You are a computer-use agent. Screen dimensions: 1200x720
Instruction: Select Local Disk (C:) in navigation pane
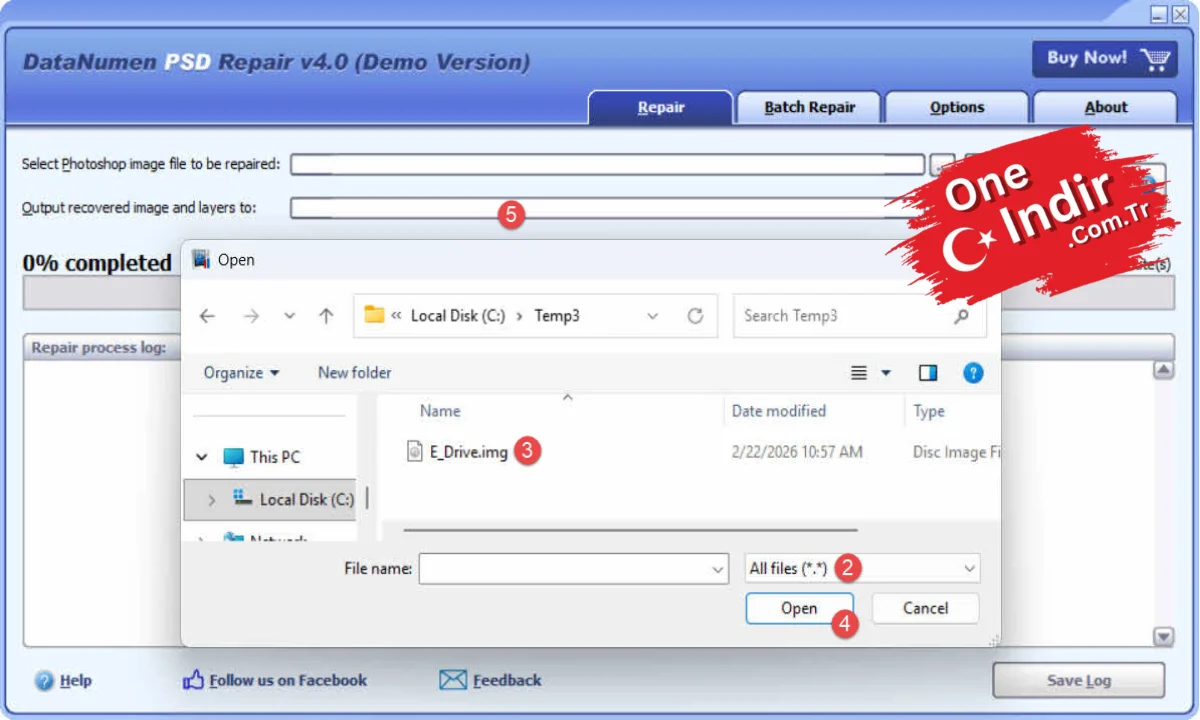click(307, 500)
